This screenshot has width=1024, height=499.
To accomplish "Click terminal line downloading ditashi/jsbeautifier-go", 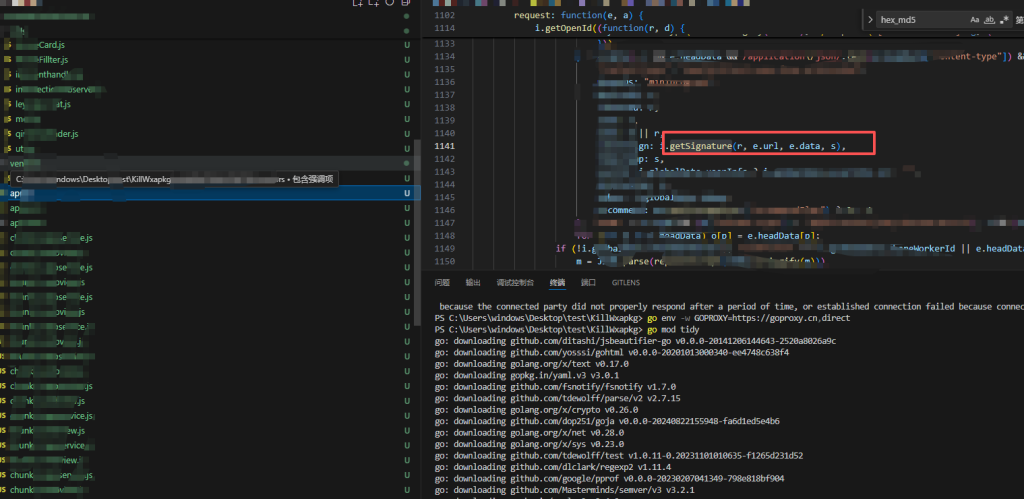I will tap(635, 341).
